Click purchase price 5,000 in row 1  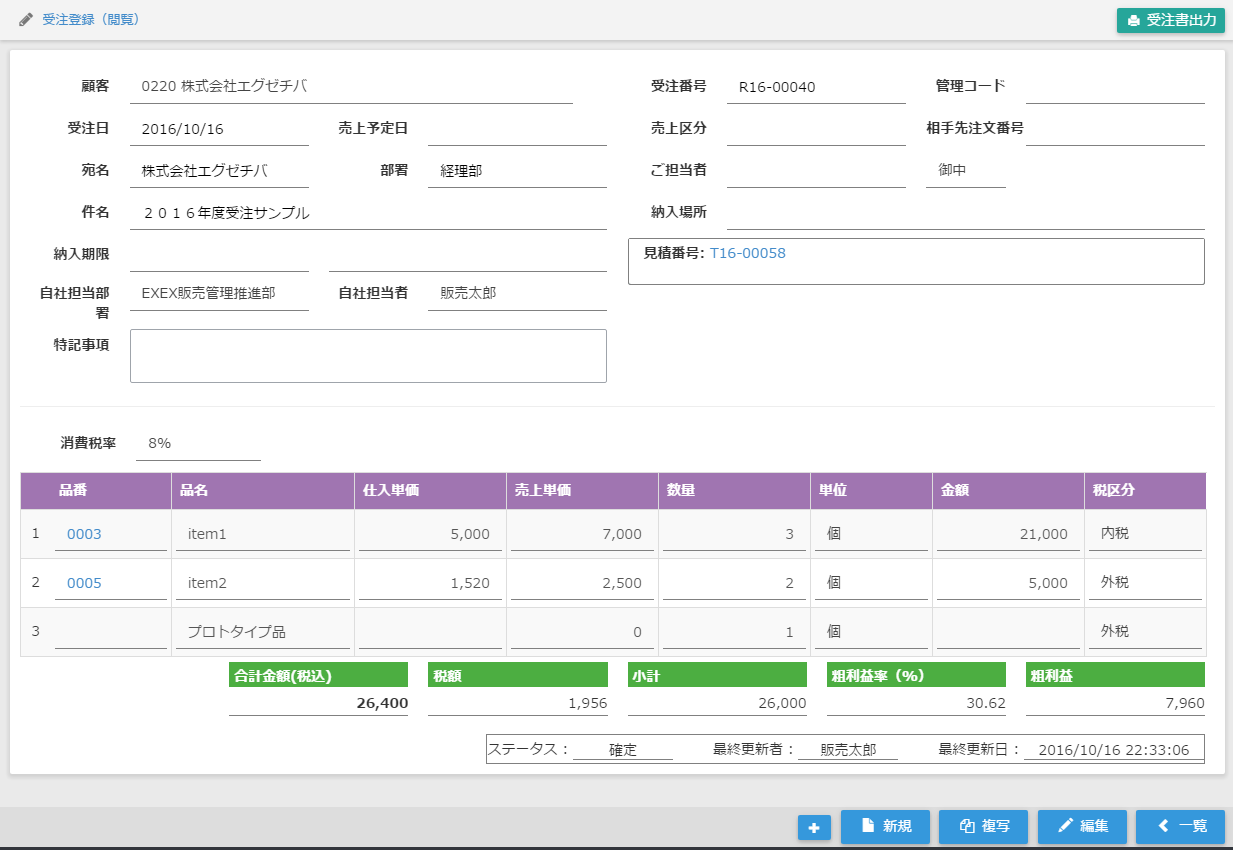(430, 534)
